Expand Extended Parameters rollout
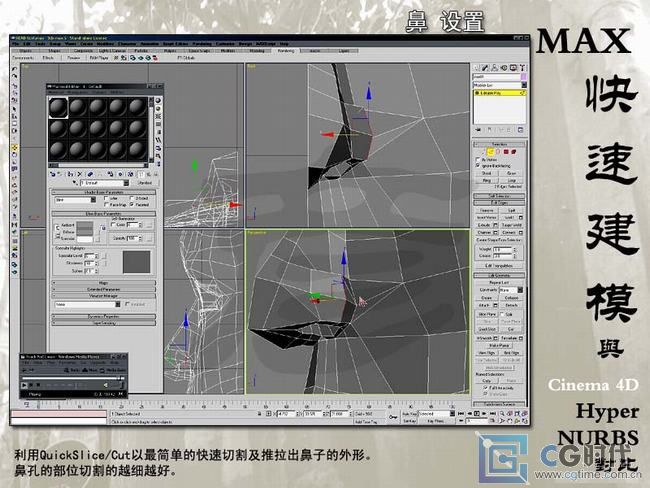This screenshot has height=488, width=650. 104,289
